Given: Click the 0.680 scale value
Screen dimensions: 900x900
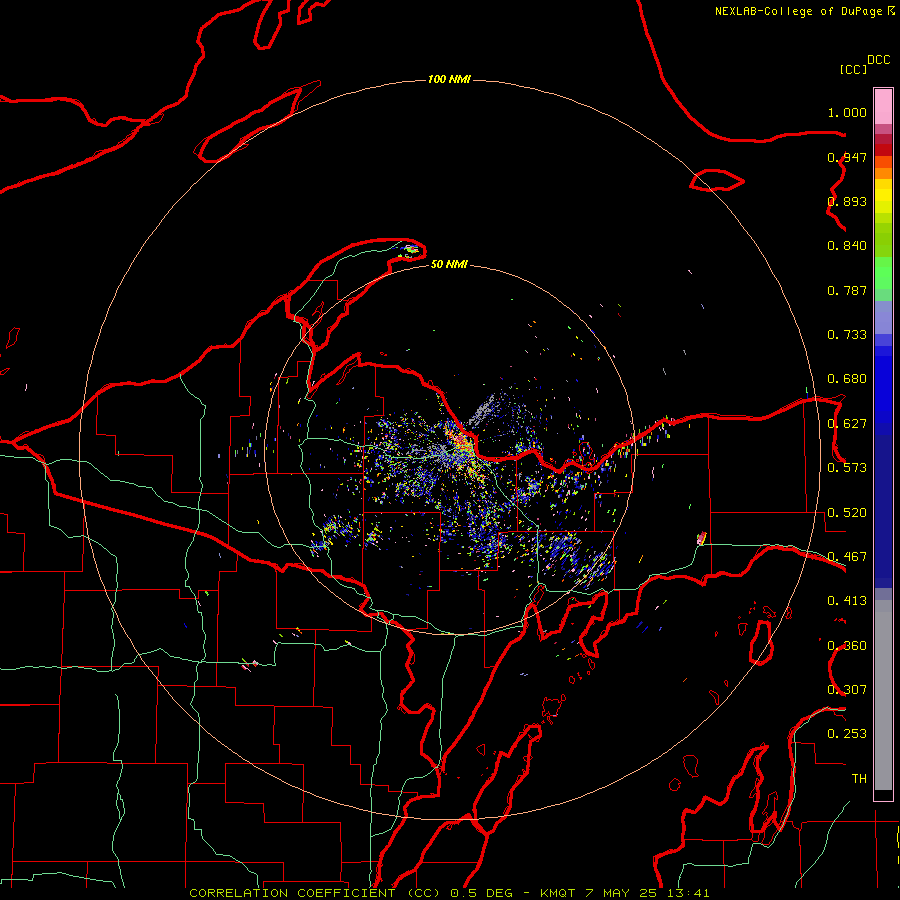Looking at the screenshot, I should (847, 379).
